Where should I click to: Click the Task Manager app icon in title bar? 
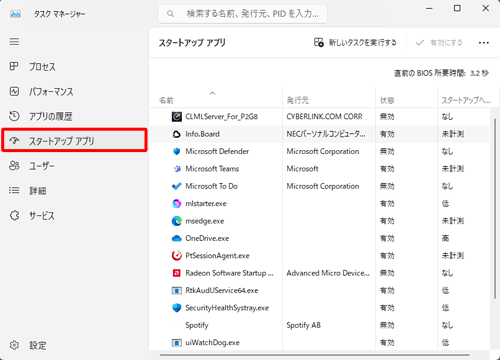point(15,14)
